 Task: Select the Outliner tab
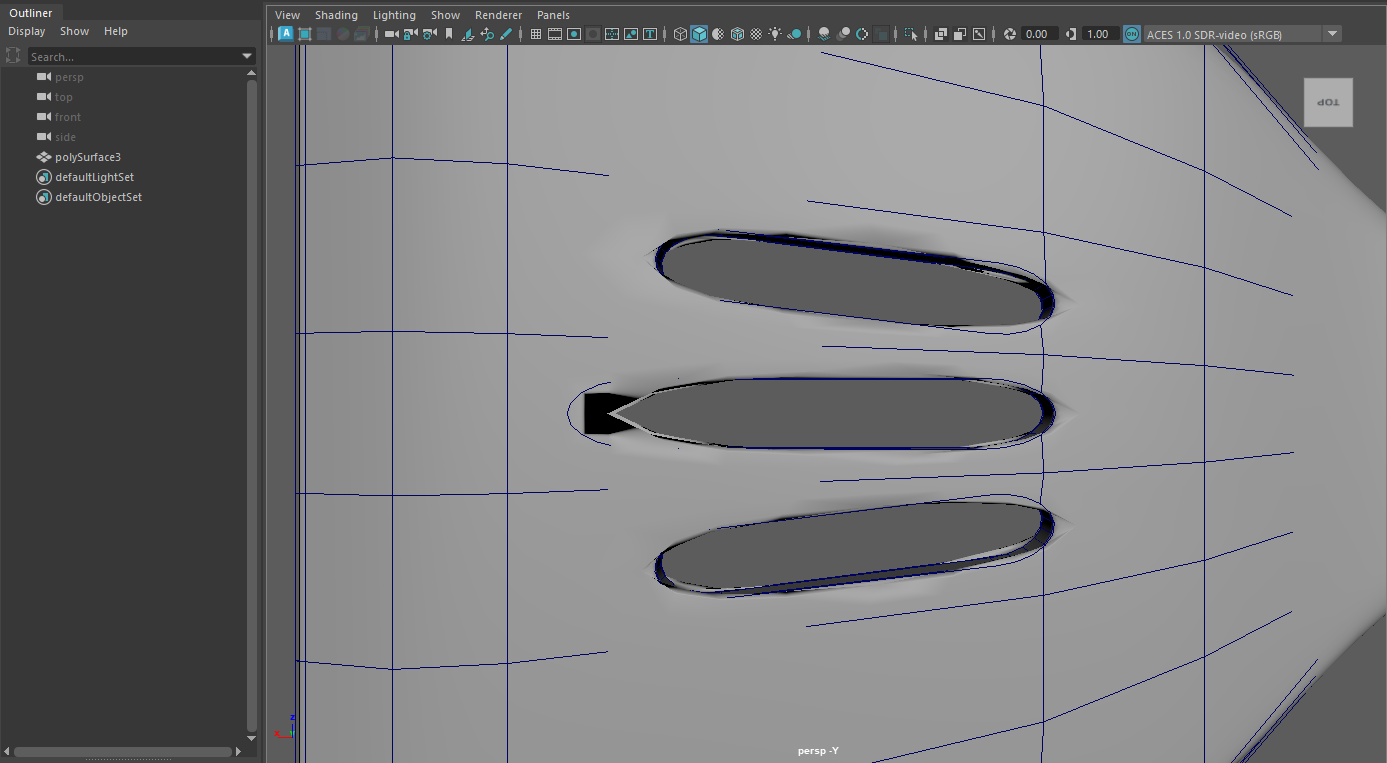31,13
